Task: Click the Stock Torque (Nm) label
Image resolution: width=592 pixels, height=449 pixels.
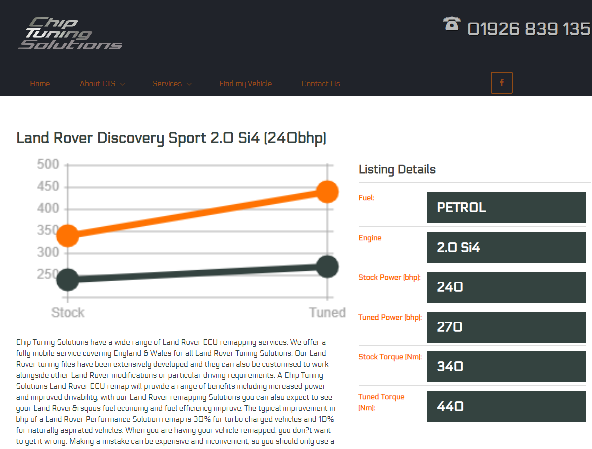Action: pyautogui.click(x=390, y=356)
